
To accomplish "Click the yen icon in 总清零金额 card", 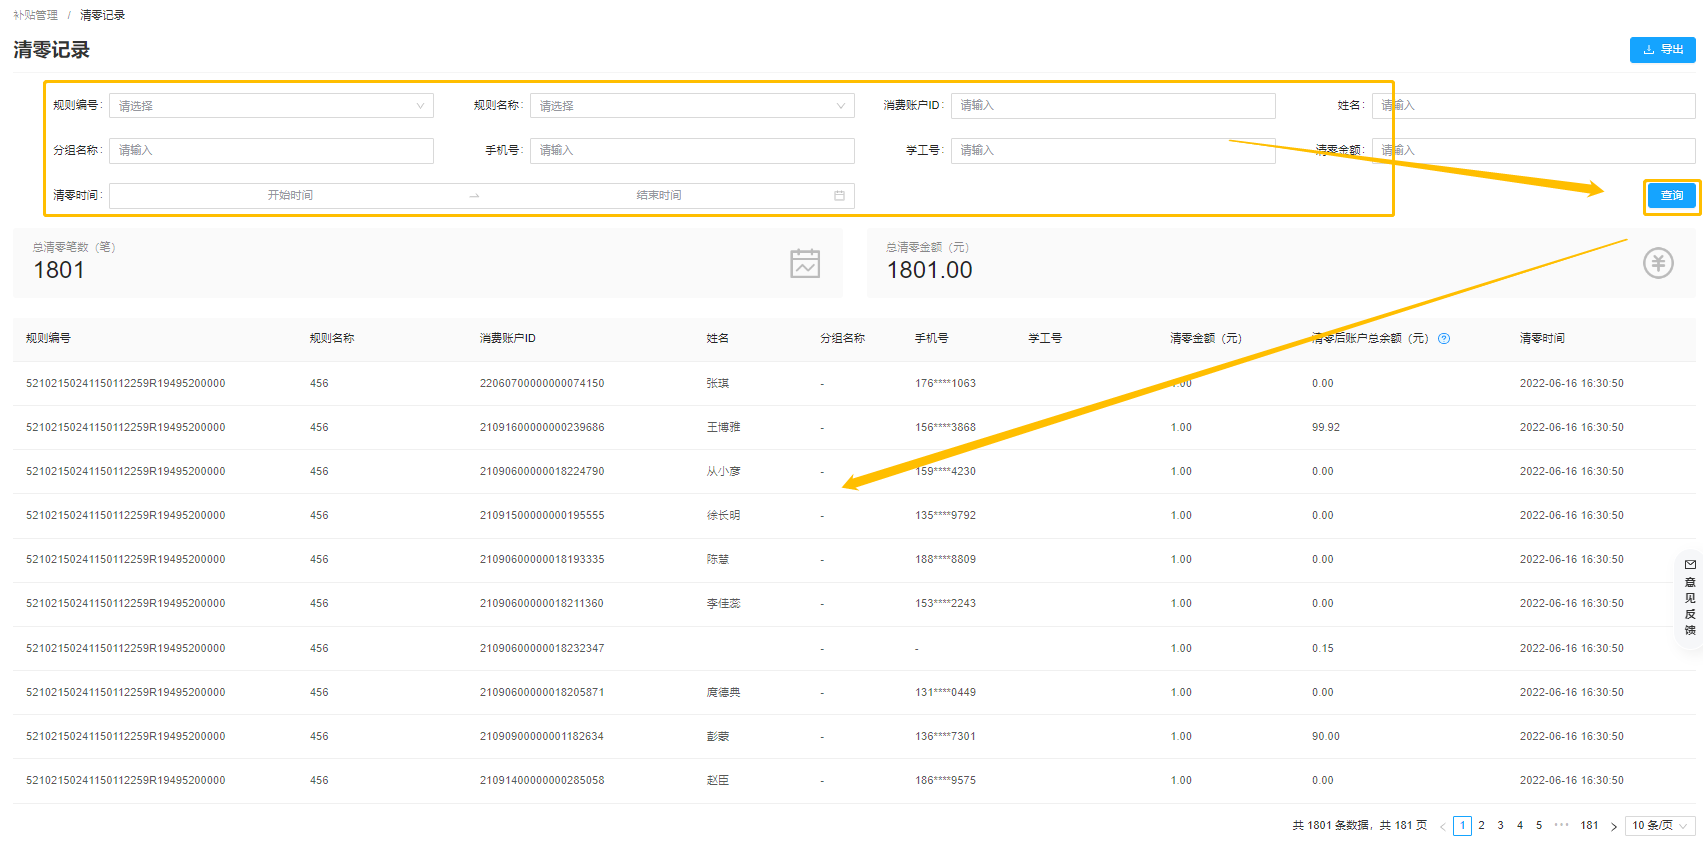I will [x=1658, y=263].
